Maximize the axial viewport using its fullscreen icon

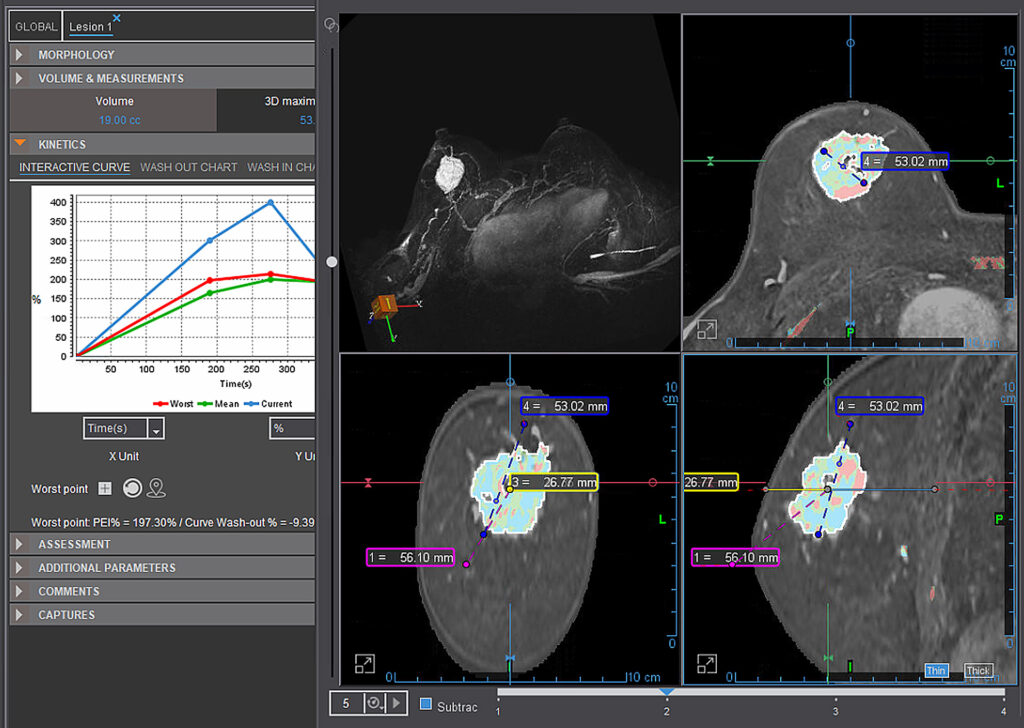pyautogui.click(x=706, y=327)
